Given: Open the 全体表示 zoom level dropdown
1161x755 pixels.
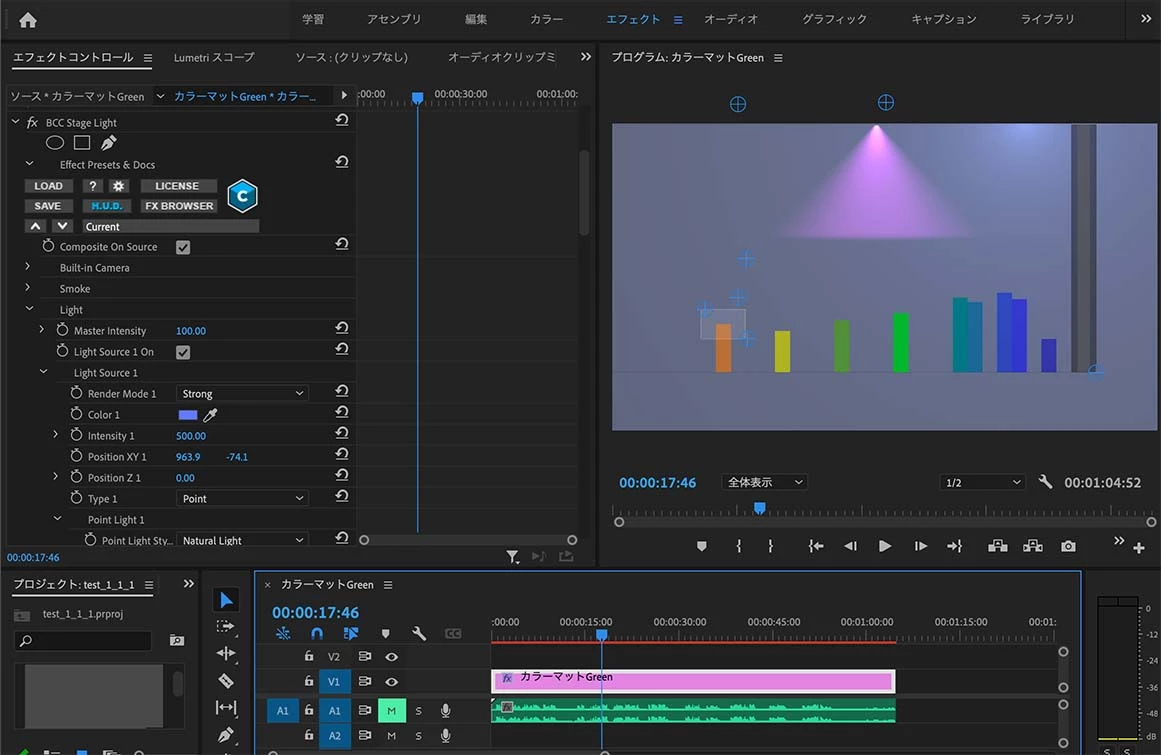Looking at the screenshot, I should pyautogui.click(x=764, y=482).
